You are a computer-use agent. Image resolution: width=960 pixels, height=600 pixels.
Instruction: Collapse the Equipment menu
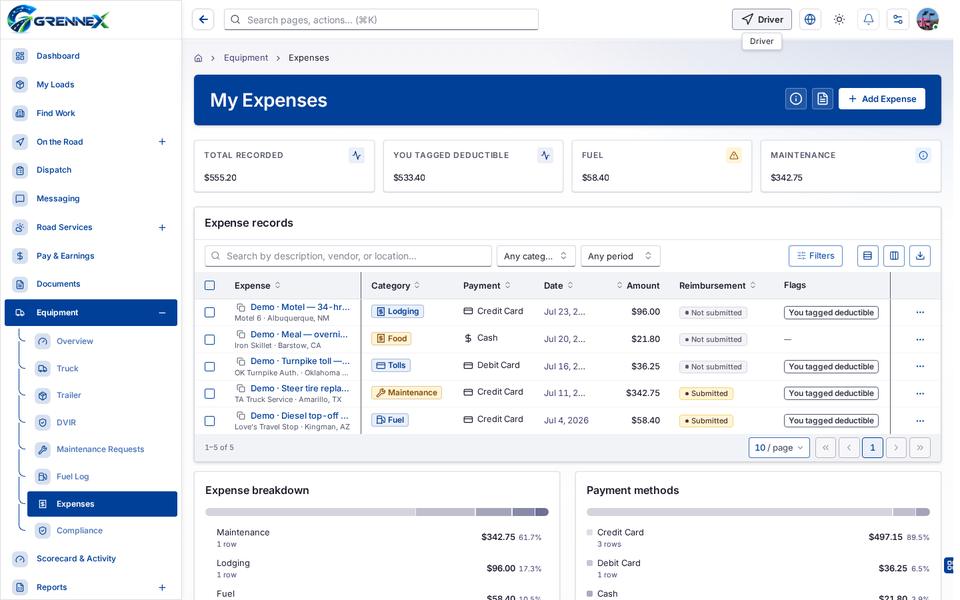tap(162, 312)
